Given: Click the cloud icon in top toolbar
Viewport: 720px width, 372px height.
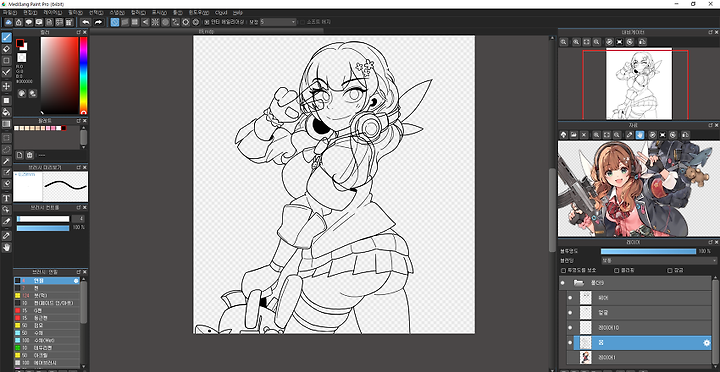Looking at the screenshot, I should pos(9,22).
